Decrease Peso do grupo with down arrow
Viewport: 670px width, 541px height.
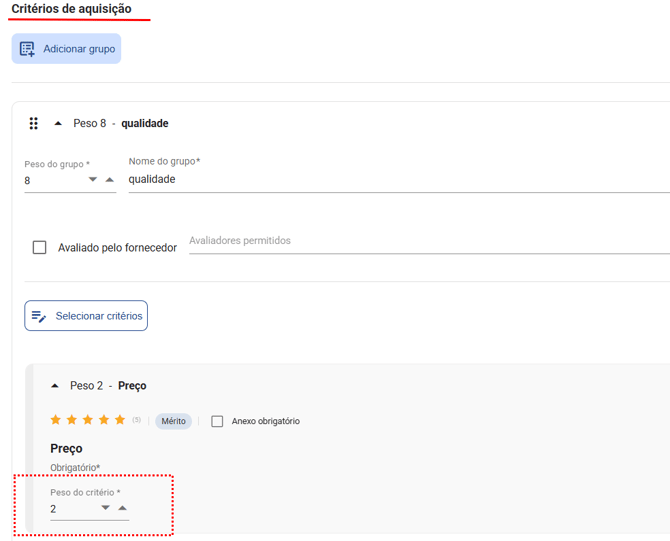click(x=93, y=180)
